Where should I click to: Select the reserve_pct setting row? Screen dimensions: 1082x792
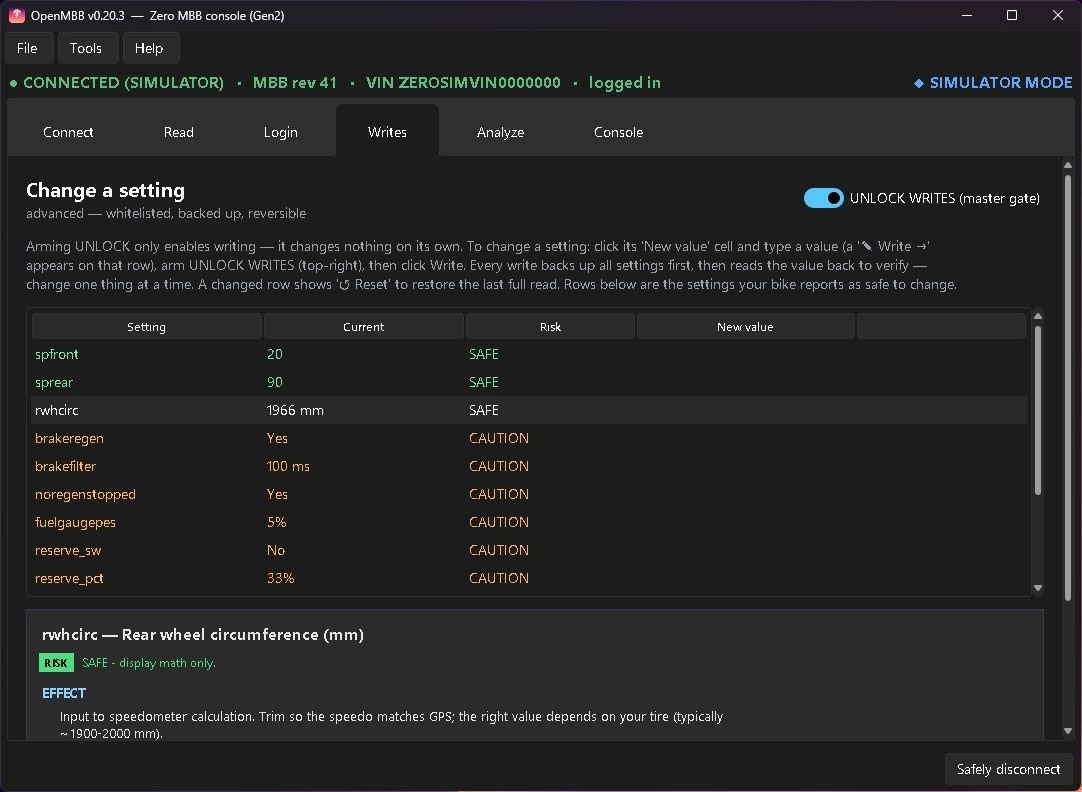(529, 578)
